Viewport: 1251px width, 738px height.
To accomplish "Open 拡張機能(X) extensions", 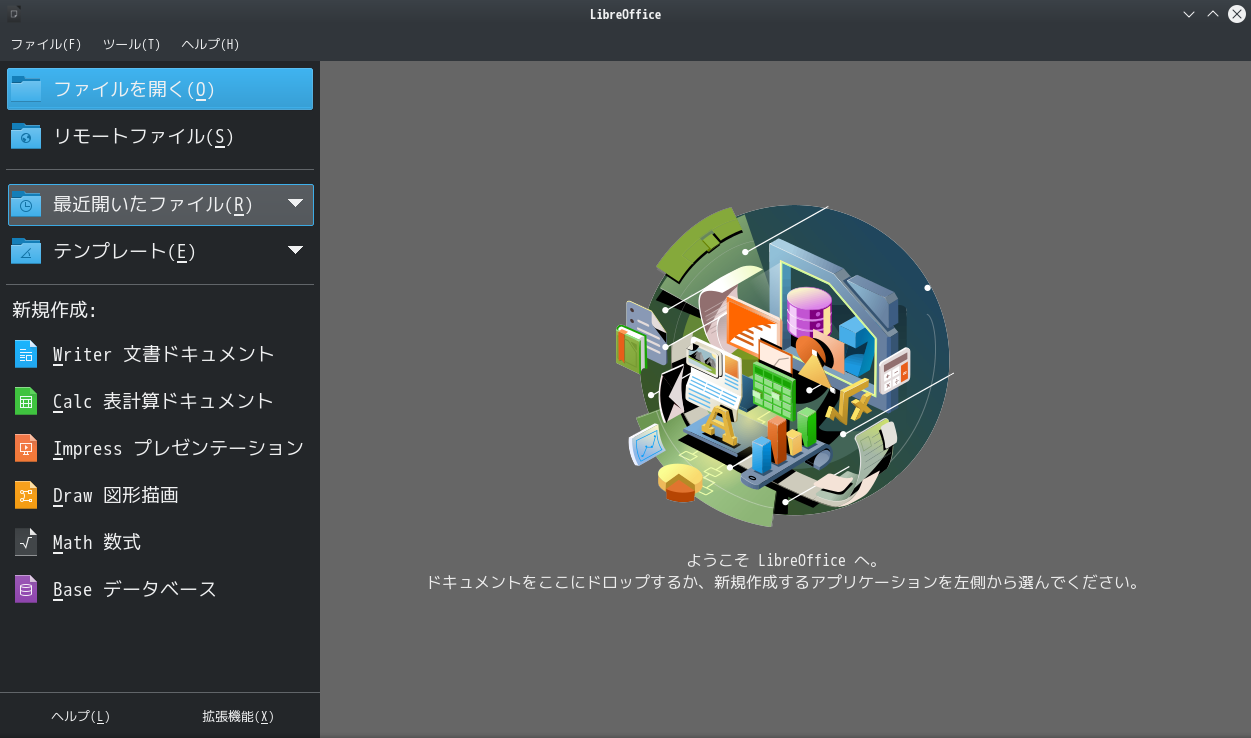I will [238, 716].
